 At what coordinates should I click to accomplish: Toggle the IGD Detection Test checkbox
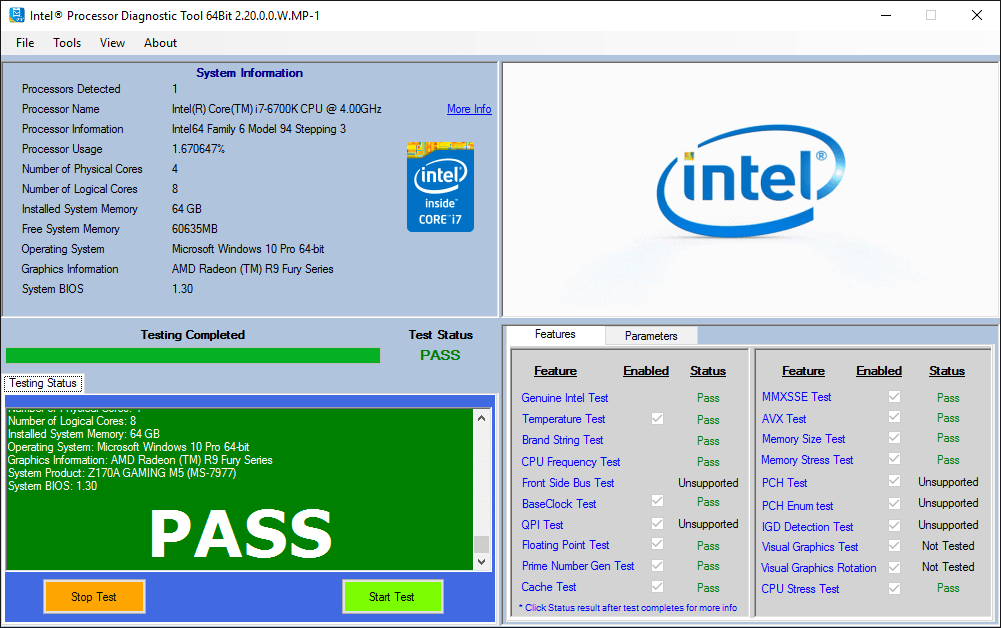(894, 525)
